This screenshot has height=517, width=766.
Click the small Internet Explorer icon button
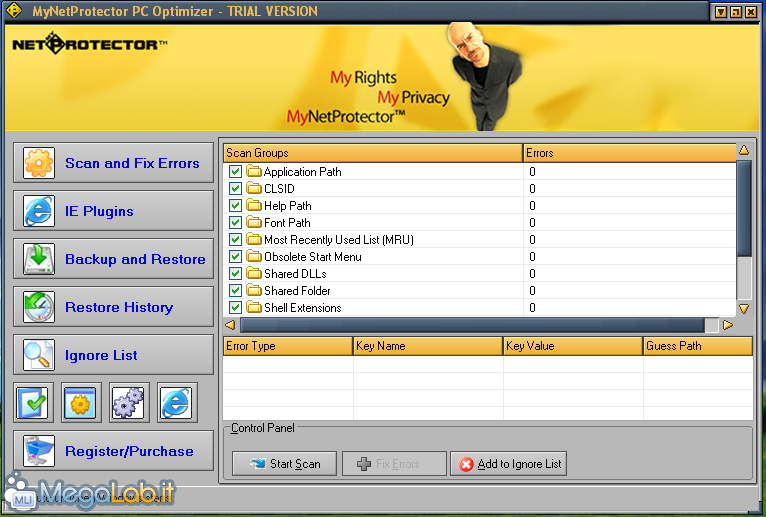coord(177,402)
